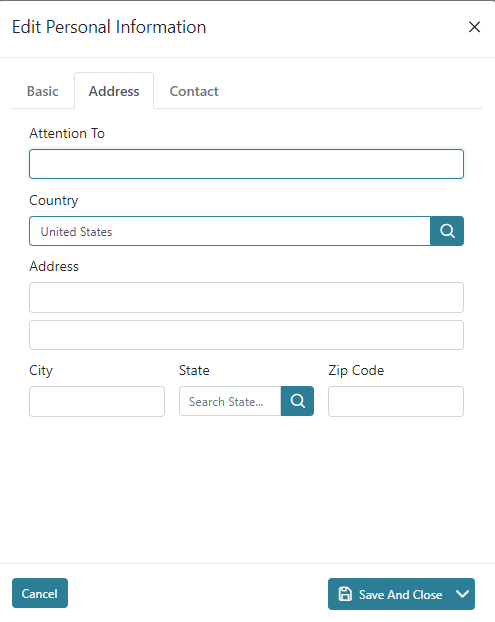Click the Country search magnifier icon

447,231
